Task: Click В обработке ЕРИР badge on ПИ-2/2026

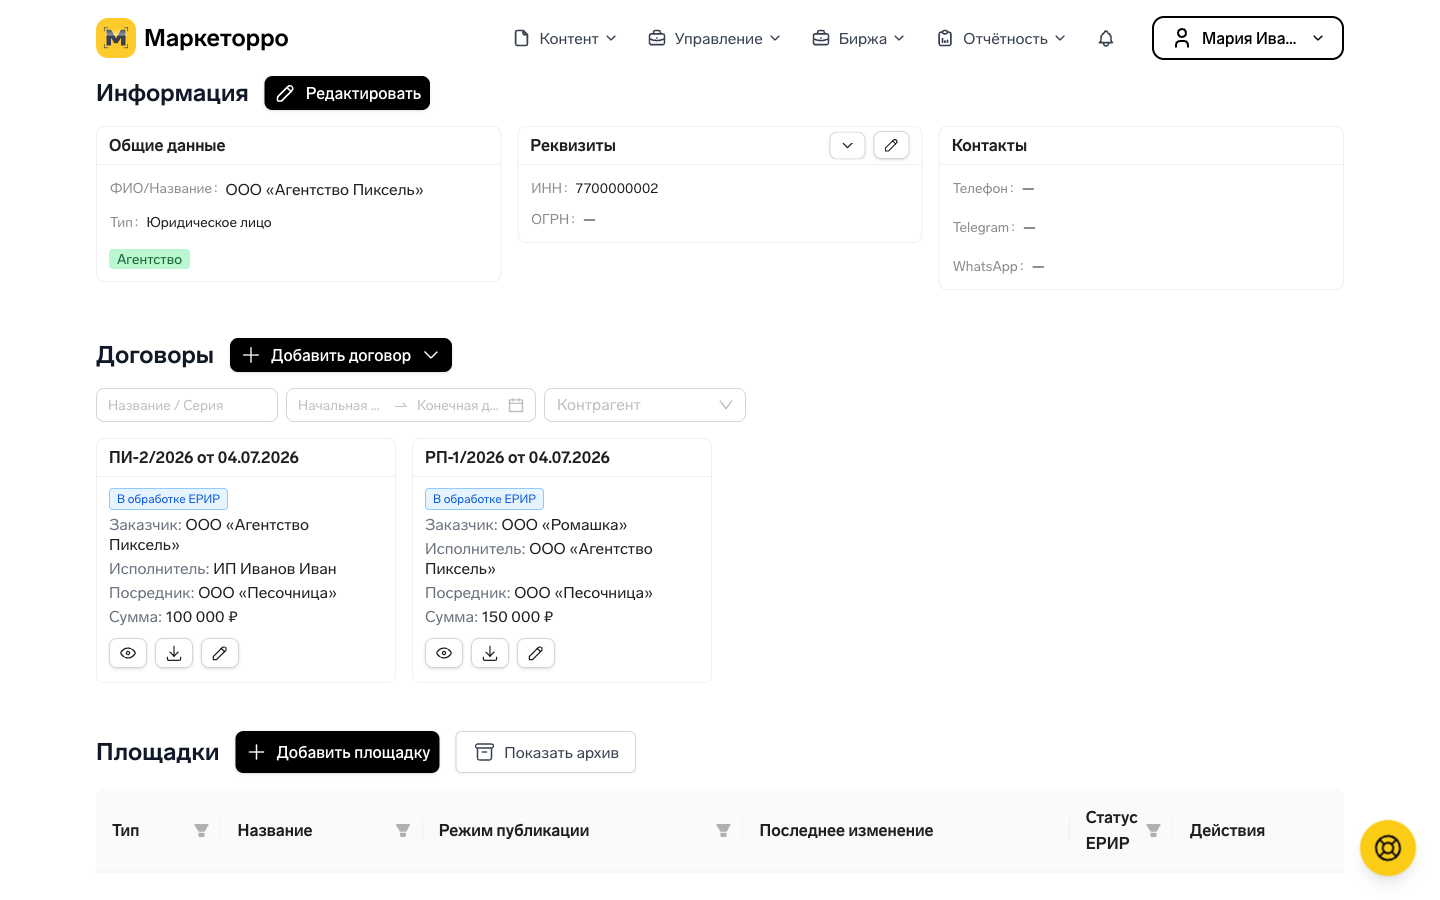Action: pyautogui.click(x=168, y=499)
